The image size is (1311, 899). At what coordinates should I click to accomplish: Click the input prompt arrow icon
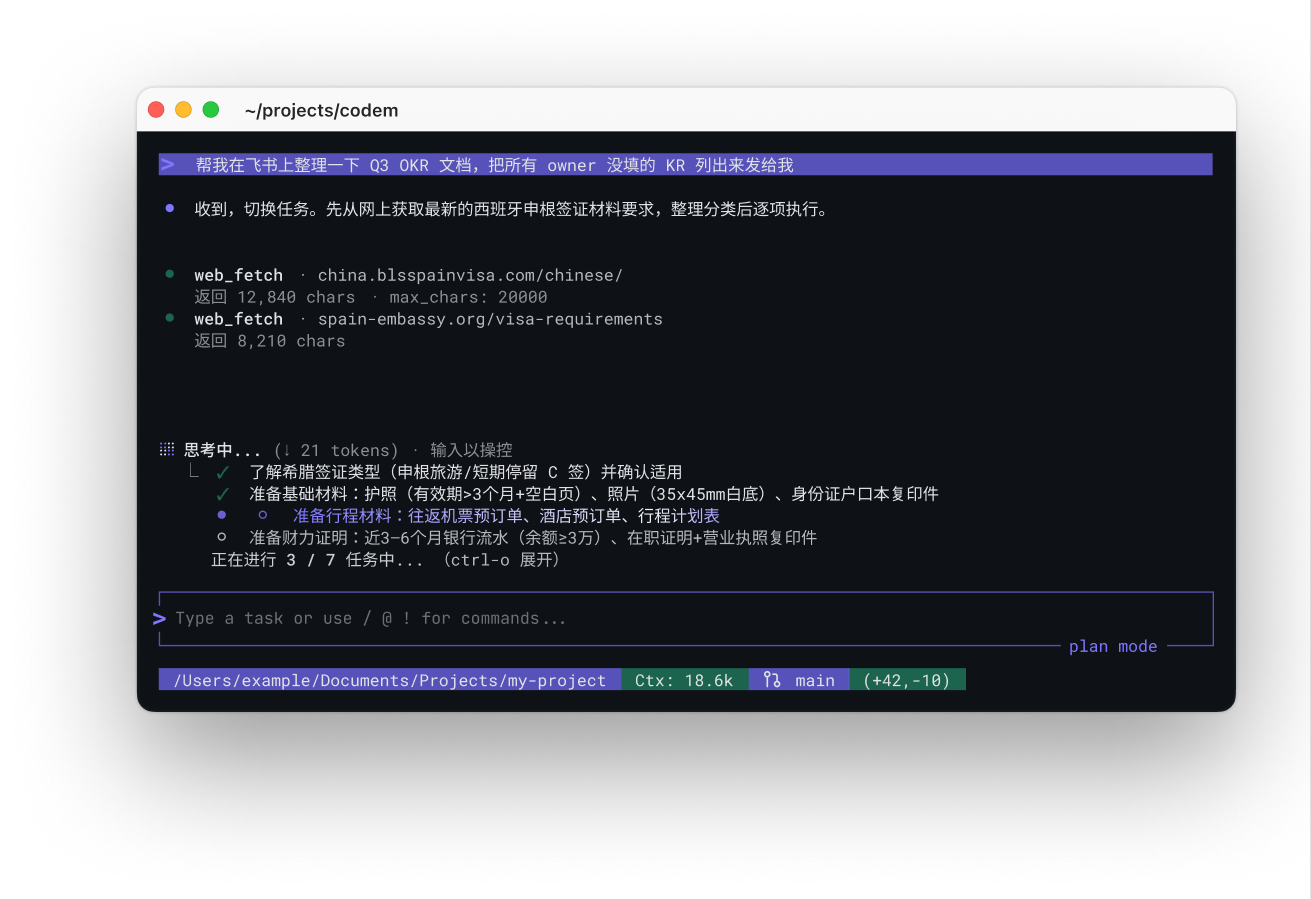point(159,619)
